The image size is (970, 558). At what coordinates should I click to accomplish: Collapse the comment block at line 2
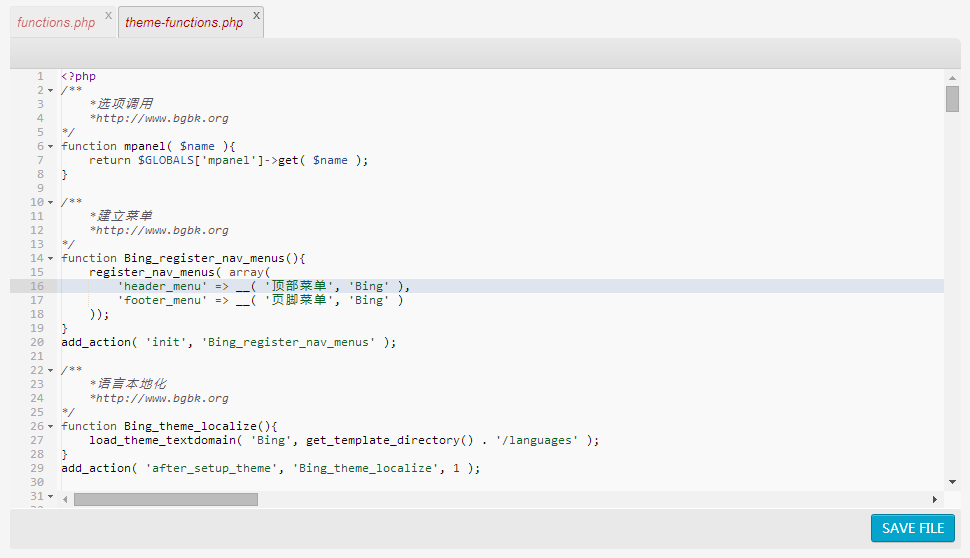51,91
